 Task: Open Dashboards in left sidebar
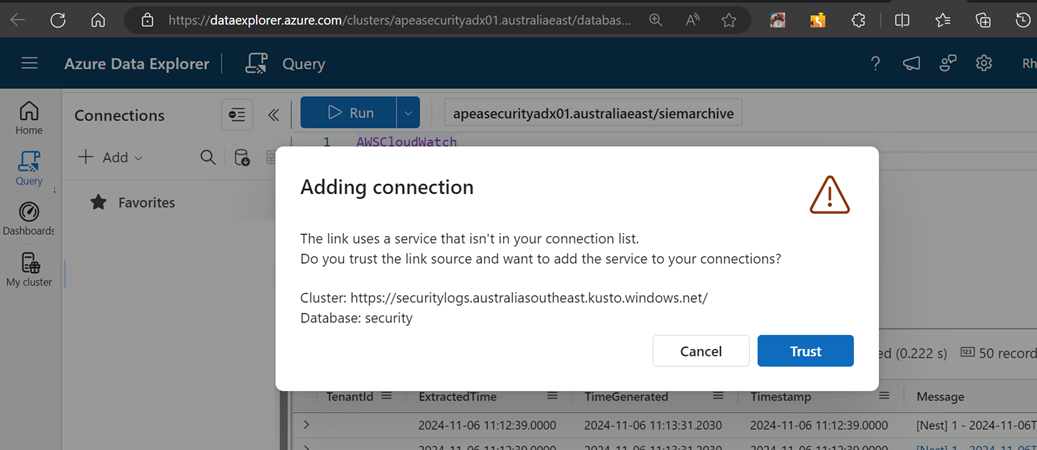[29, 219]
